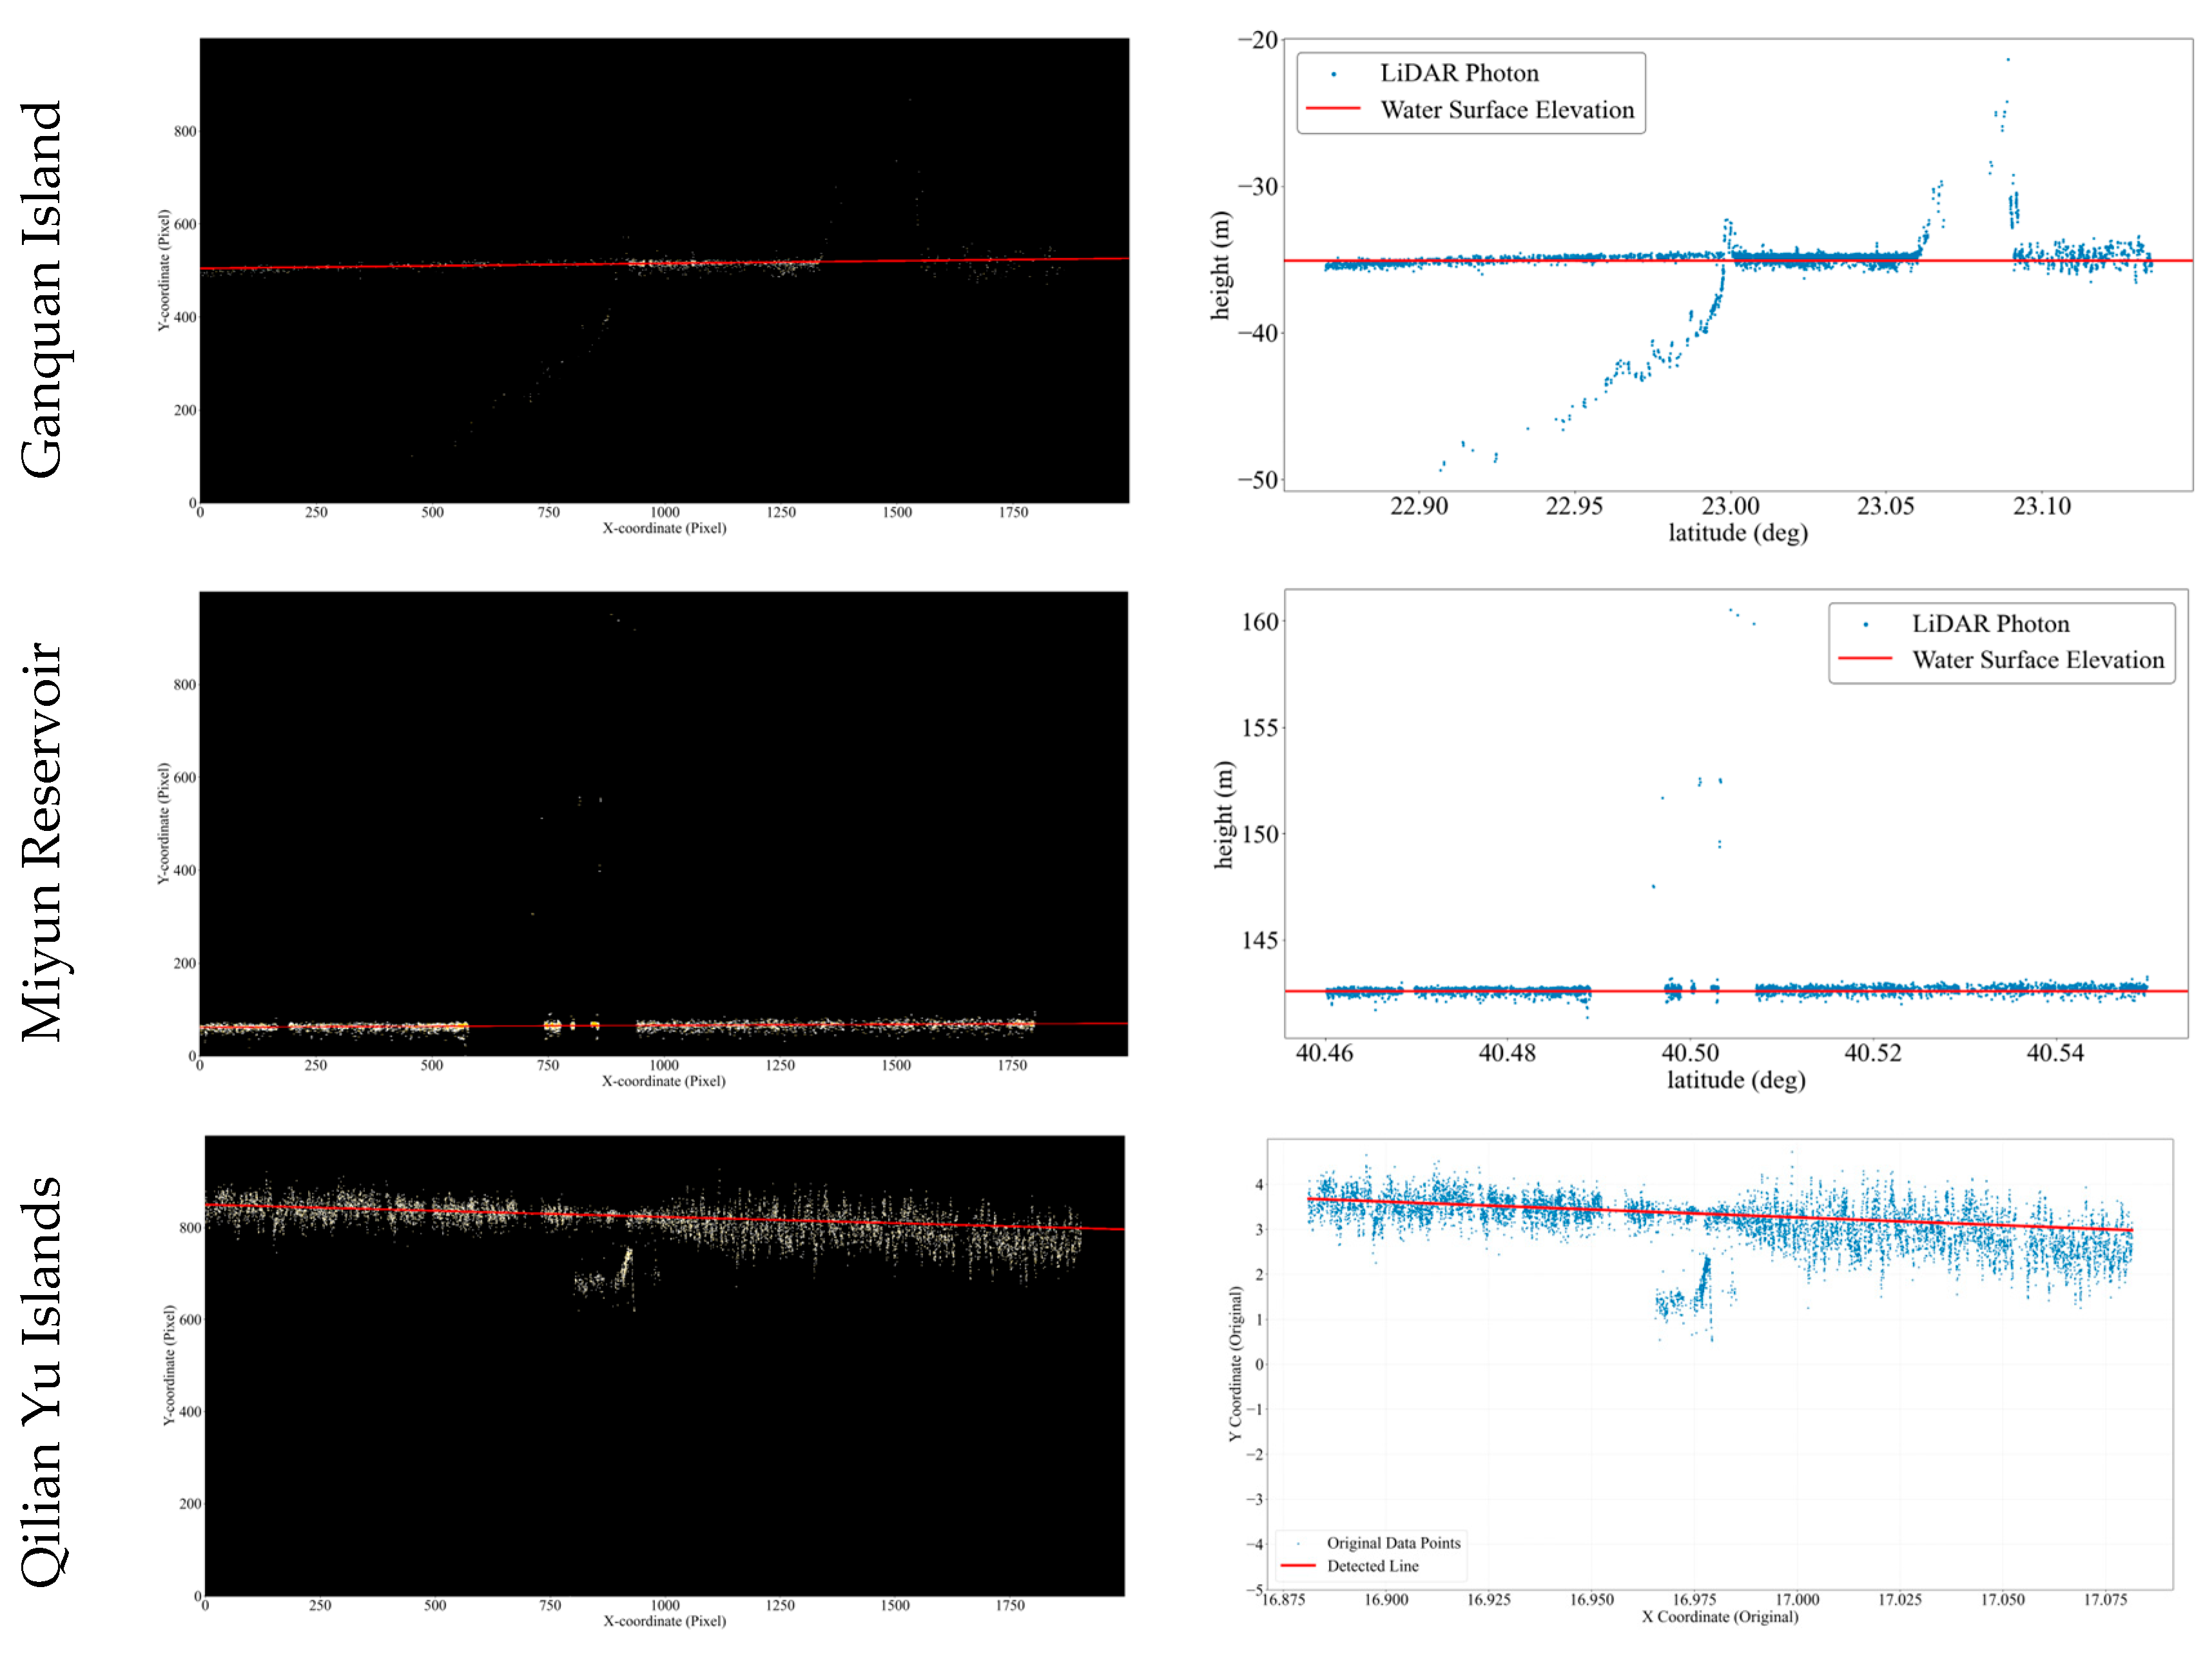Click the 40.50 latitude tick label
Screen dimensions: 2212x1658
[x=1690, y=1053]
